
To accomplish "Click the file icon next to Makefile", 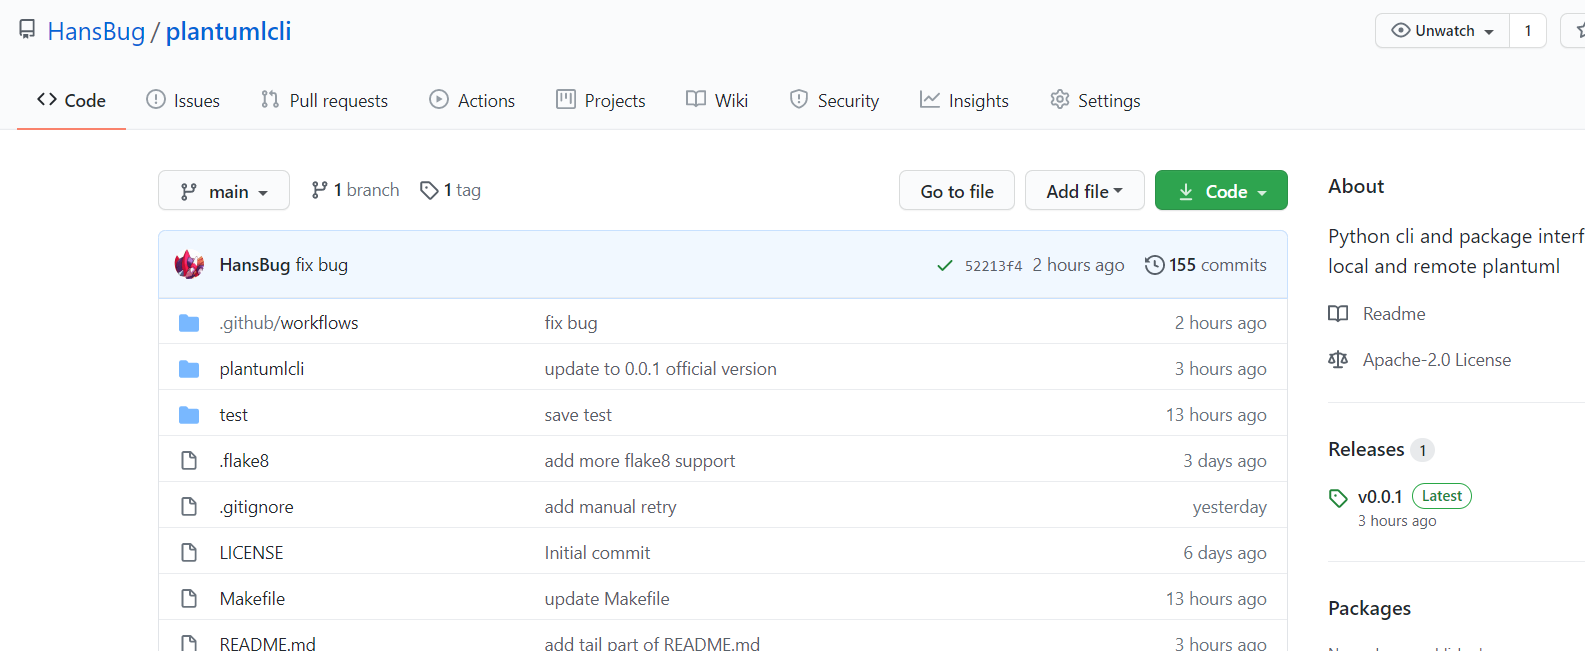I will click(x=189, y=599).
